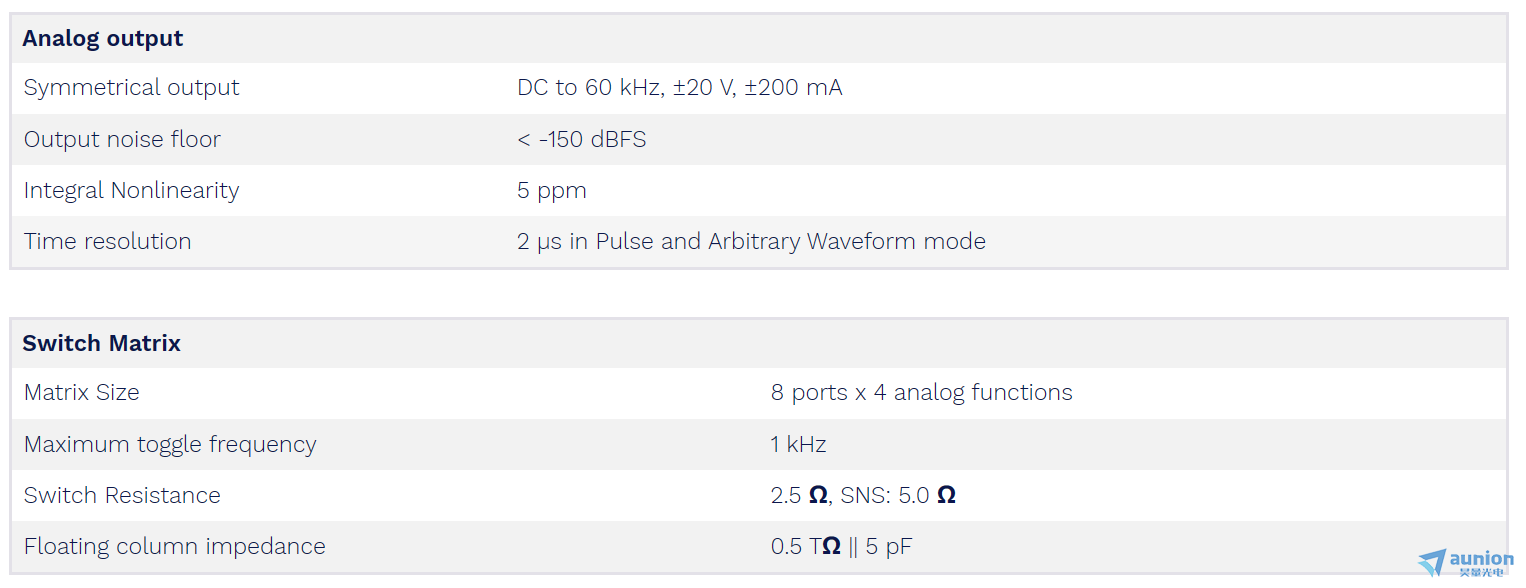Select the Floating column impedance label

175,547
